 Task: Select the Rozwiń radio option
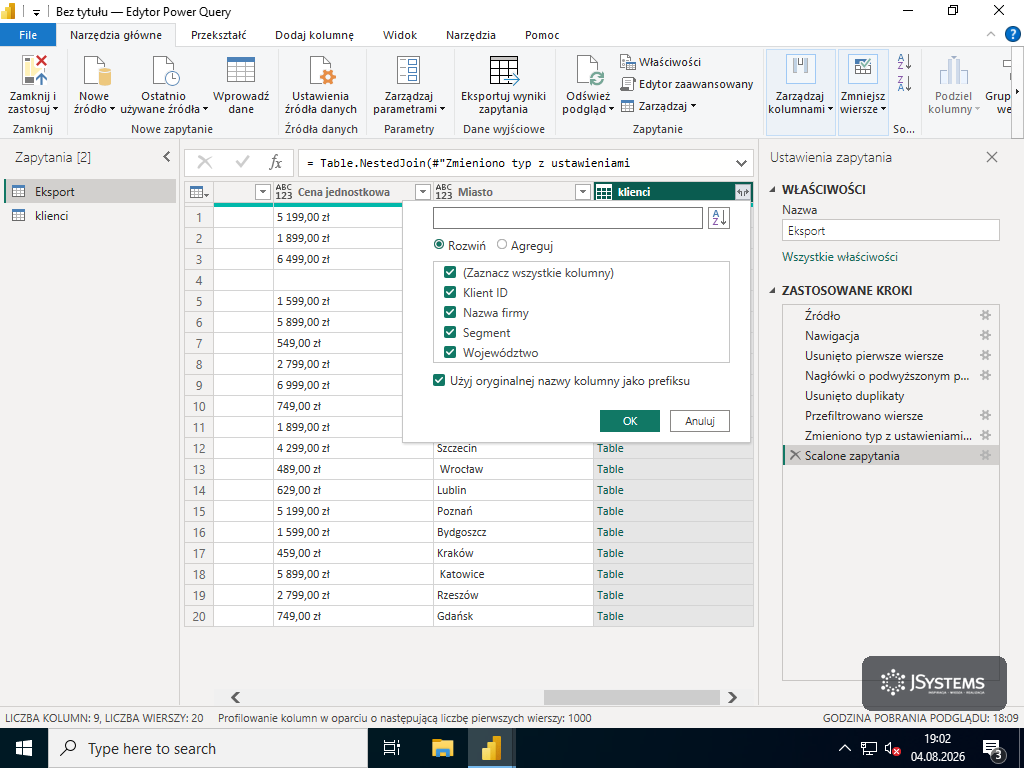pyautogui.click(x=439, y=245)
